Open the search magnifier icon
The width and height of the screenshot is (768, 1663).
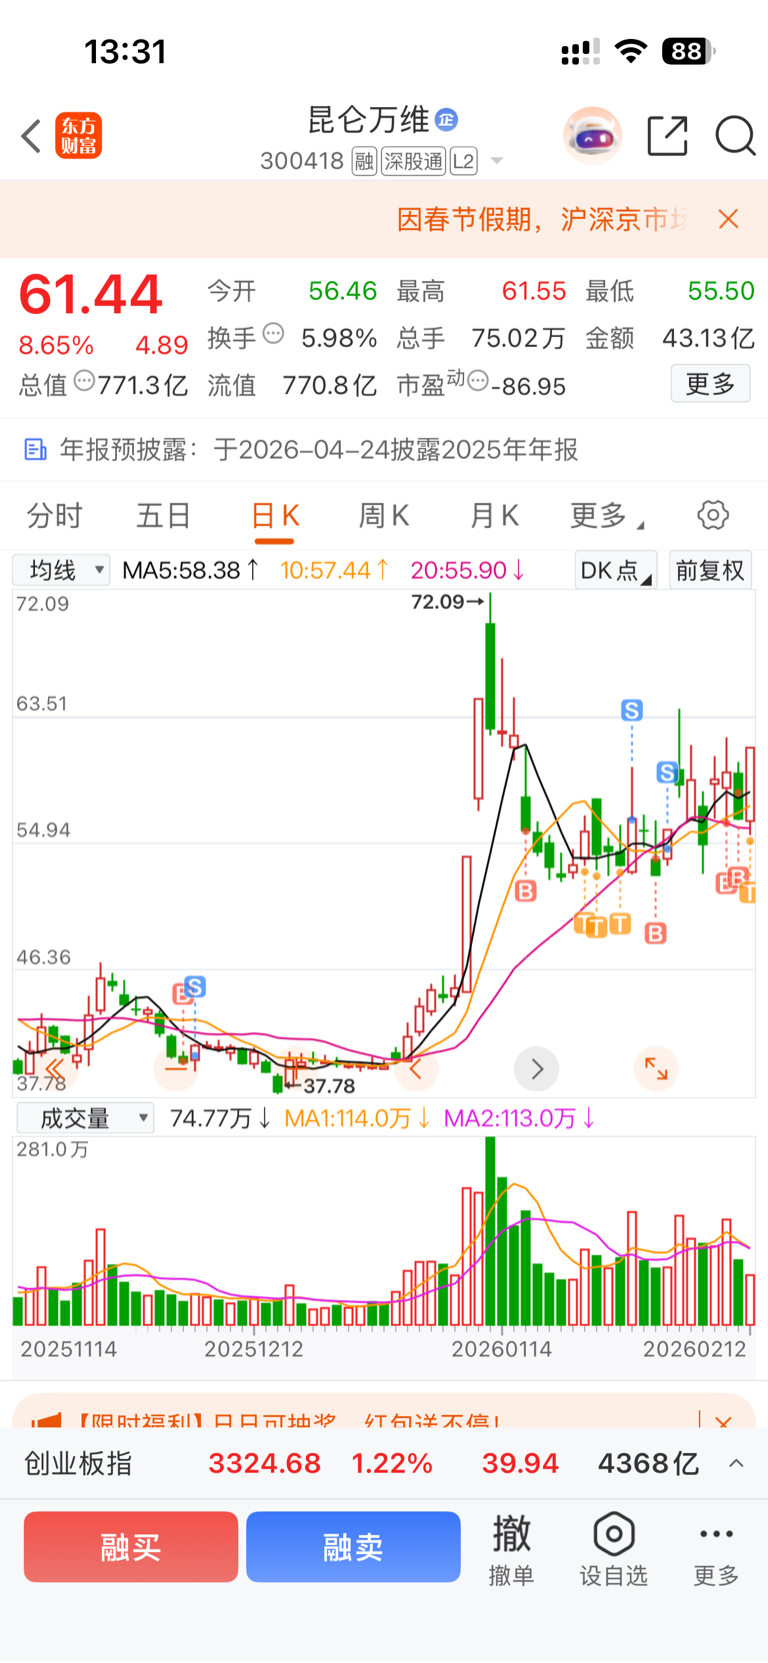(x=735, y=136)
